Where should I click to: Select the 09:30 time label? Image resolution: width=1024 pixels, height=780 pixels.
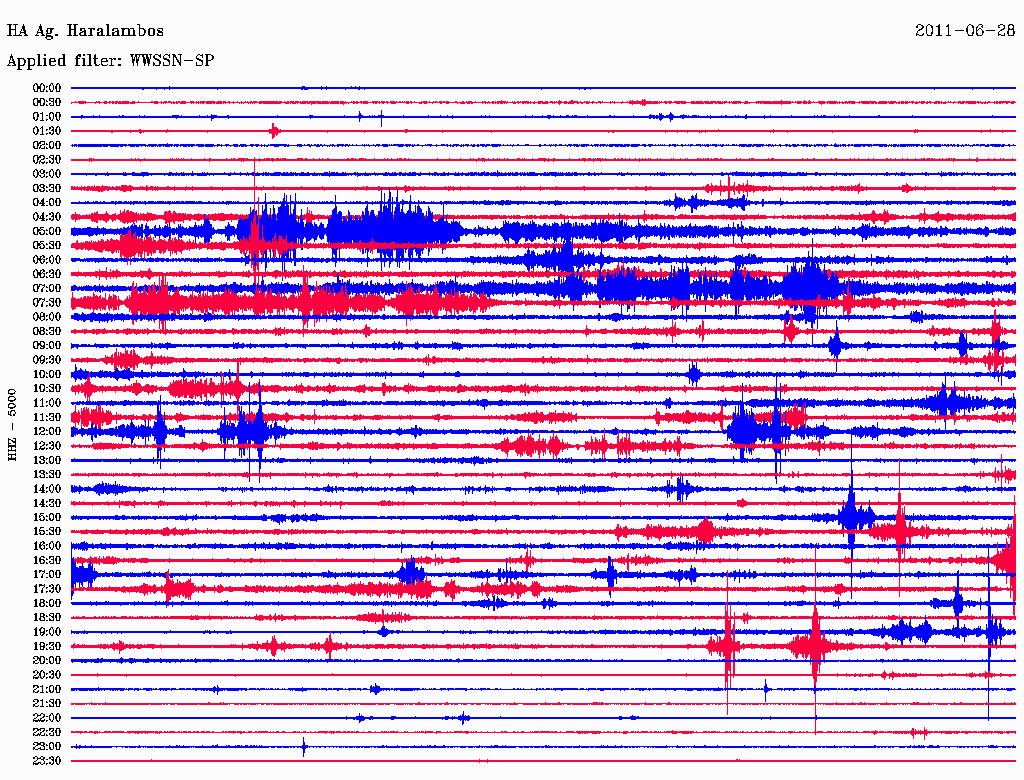47,361
